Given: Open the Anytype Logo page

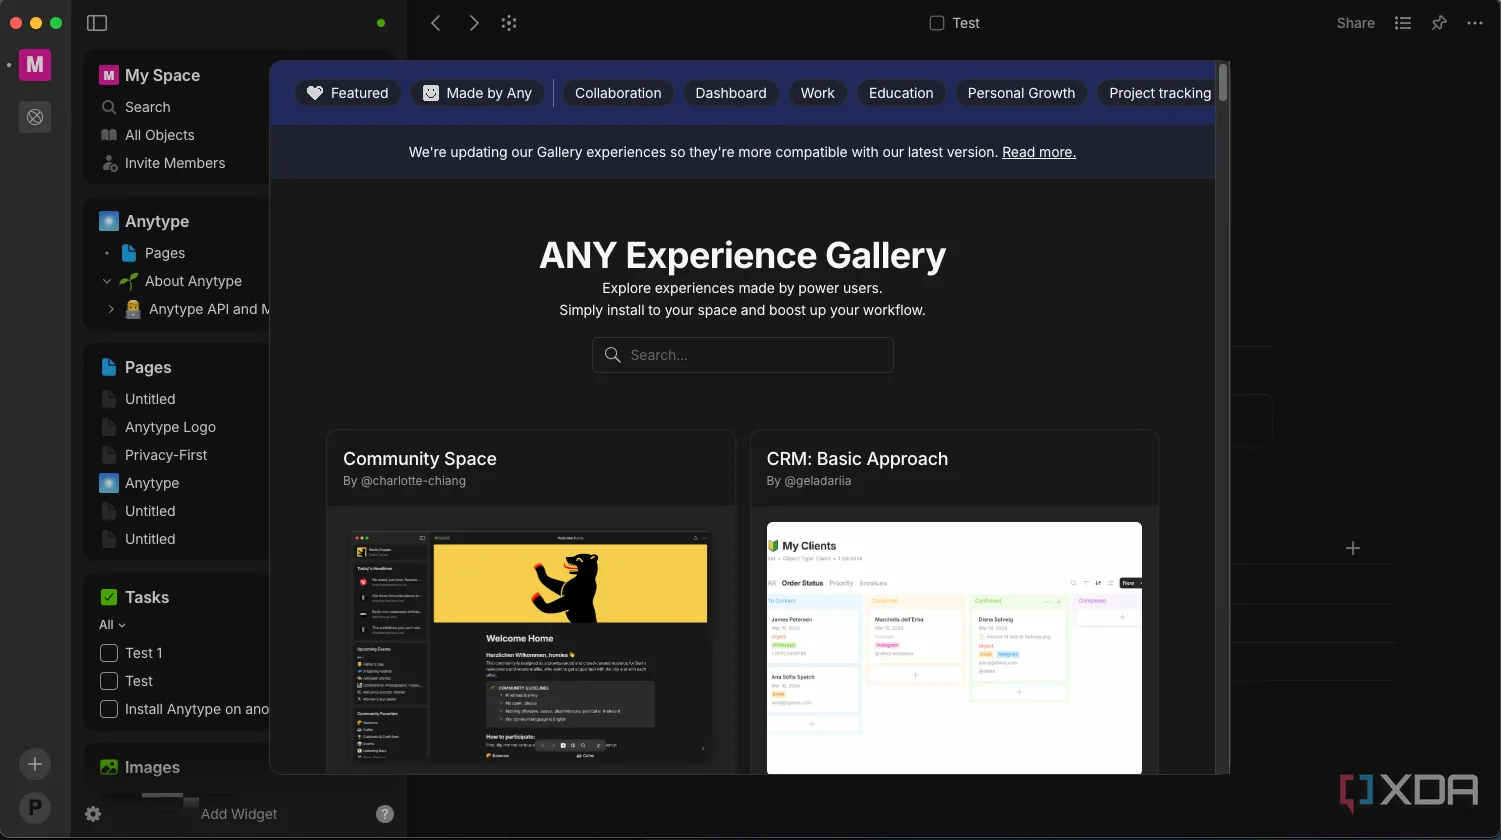Looking at the screenshot, I should click(170, 427).
